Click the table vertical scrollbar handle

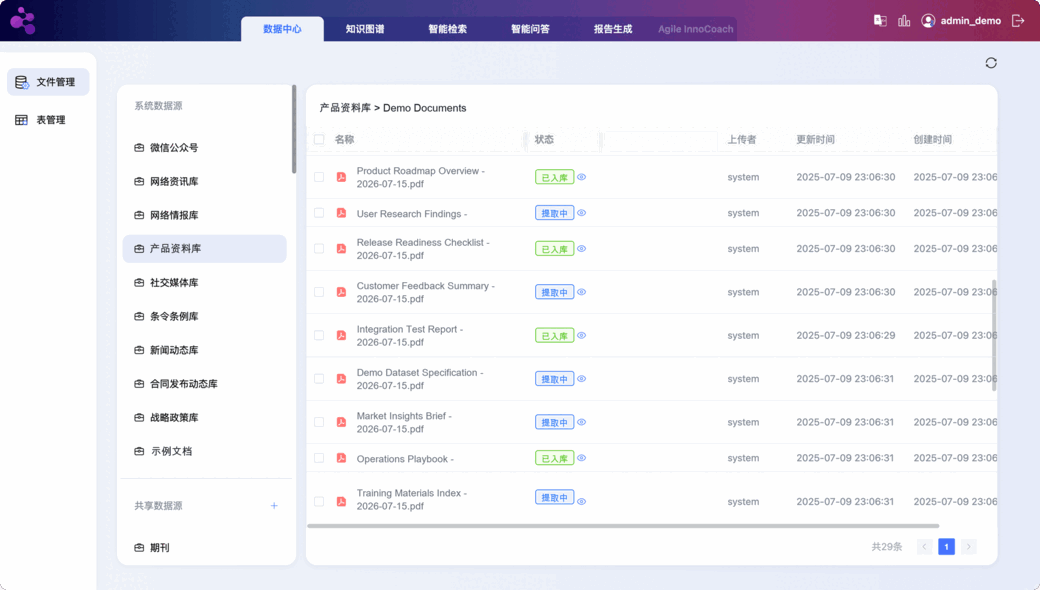pyautogui.click(x=994, y=335)
